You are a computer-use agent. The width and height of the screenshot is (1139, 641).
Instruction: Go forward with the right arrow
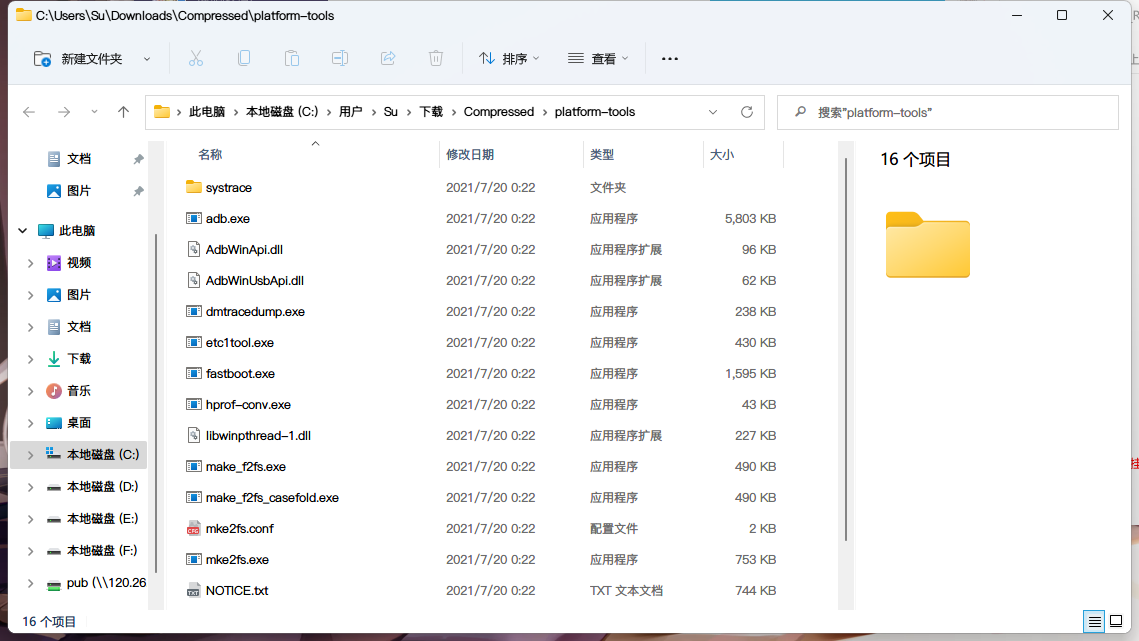coord(64,112)
